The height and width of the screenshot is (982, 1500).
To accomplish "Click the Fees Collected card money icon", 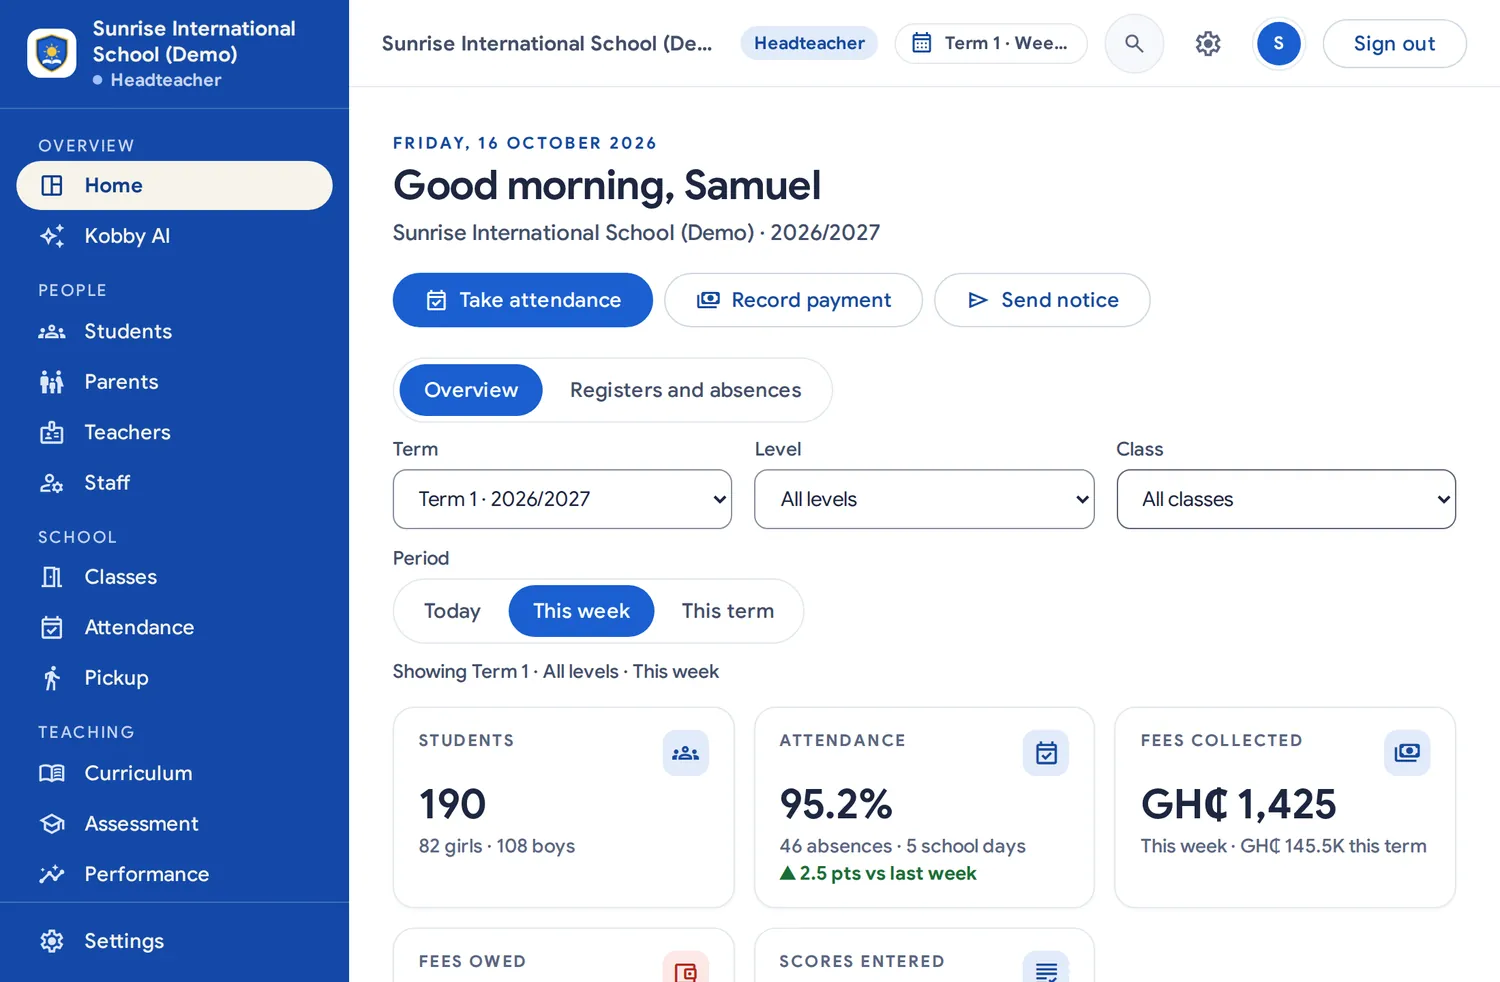I will 1407,753.
